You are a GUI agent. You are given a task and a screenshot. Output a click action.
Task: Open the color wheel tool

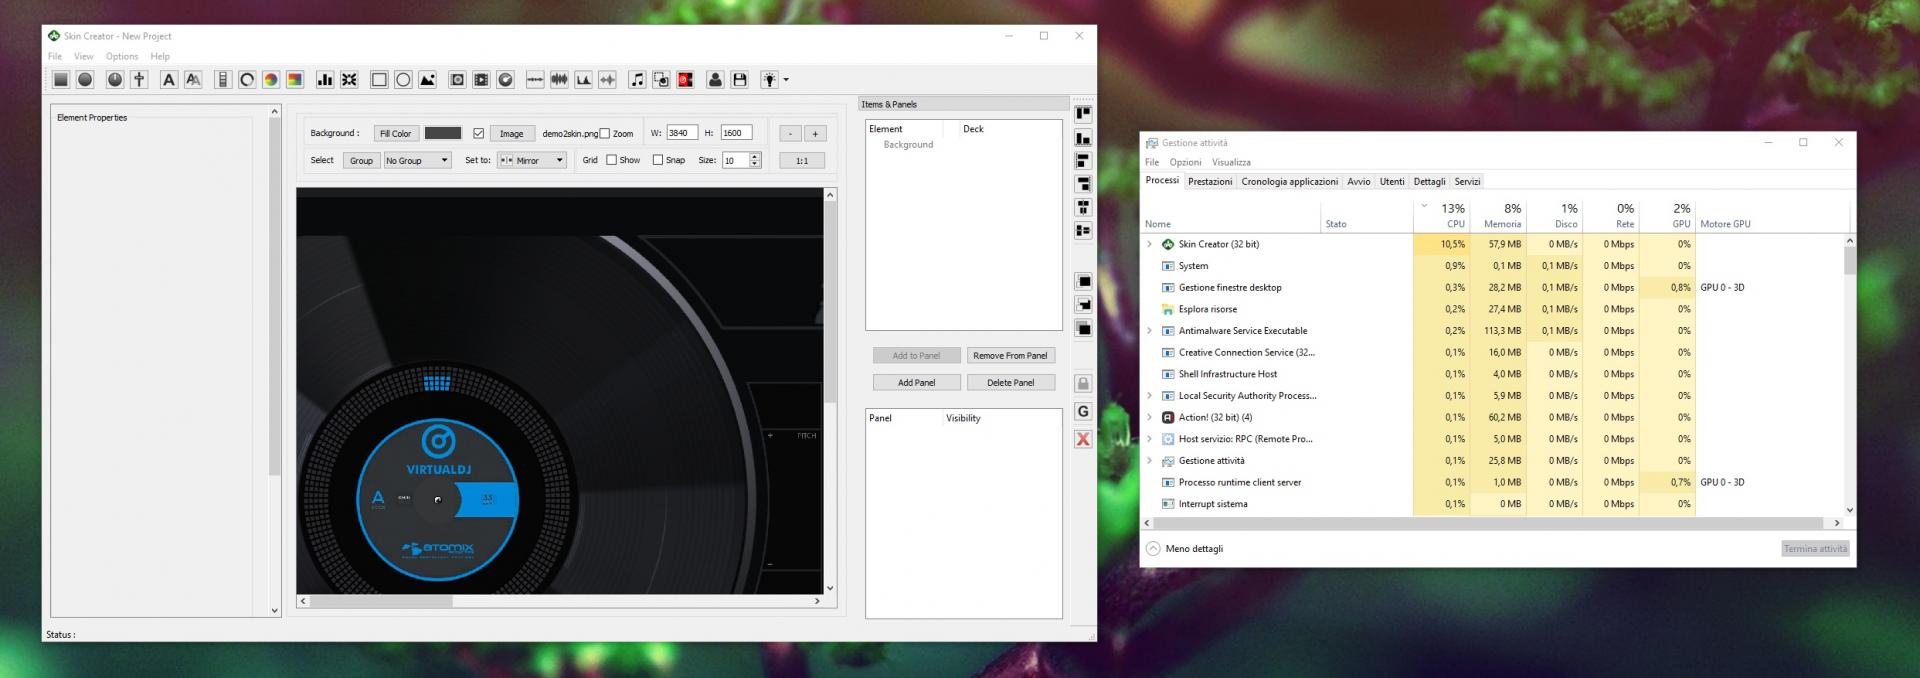pyautogui.click(x=271, y=80)
